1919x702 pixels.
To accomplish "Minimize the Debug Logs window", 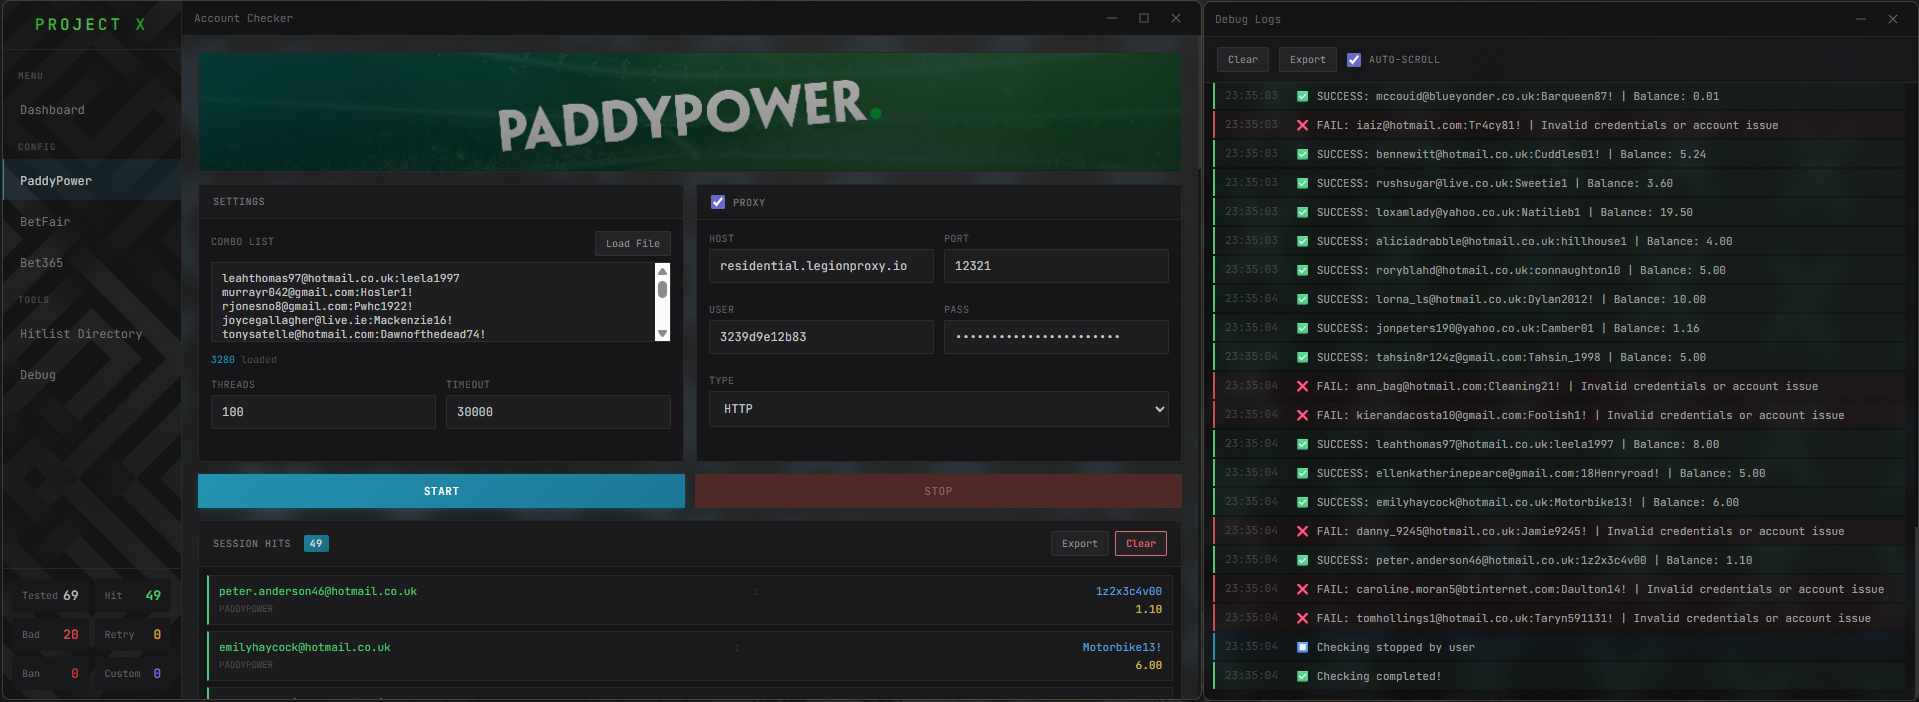I will (1861, 19).
